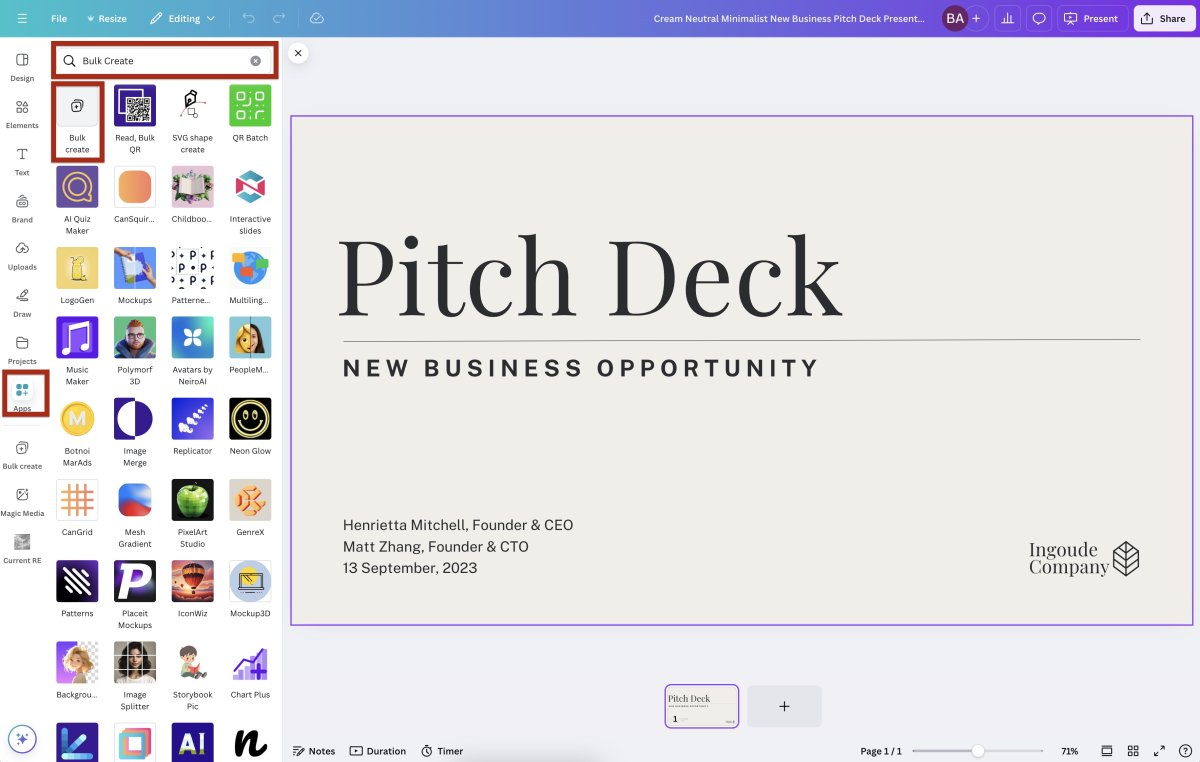Viewport: 1200px width, 762px height.
Task: Adjust the zoom level slider
Action: (x=978, y=751)
